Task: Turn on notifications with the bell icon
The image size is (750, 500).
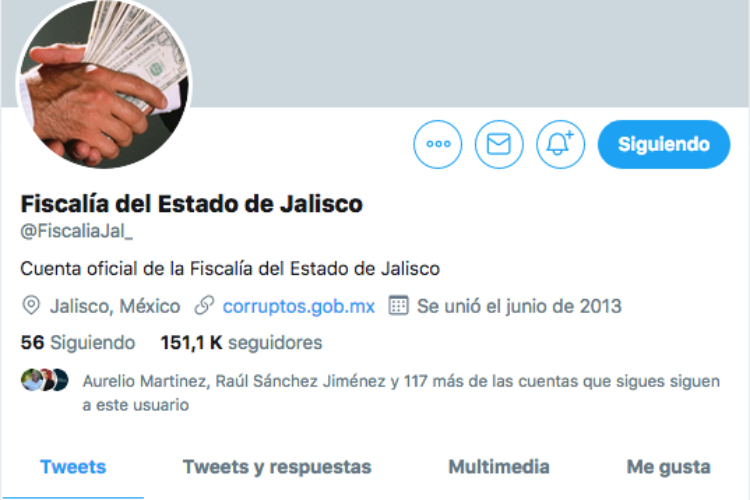Action: tap(560, 144)
